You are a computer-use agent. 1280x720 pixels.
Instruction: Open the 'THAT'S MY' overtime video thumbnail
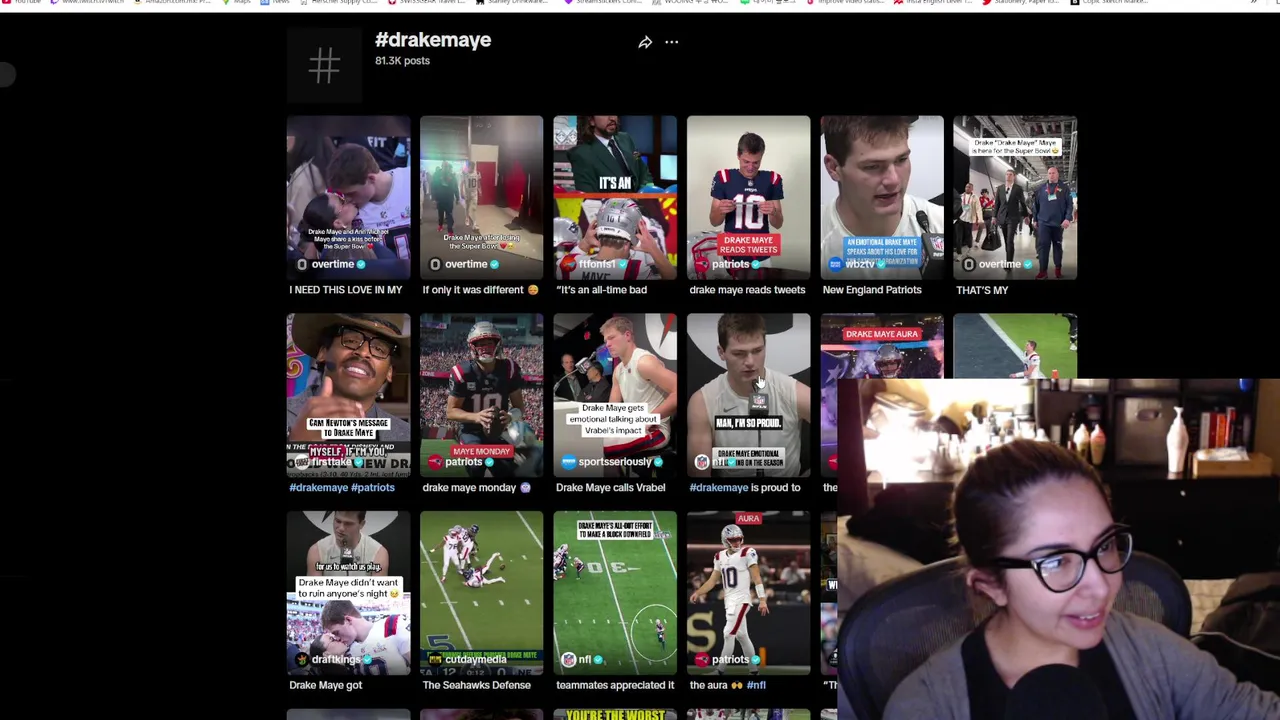(x=1015, y=197)
